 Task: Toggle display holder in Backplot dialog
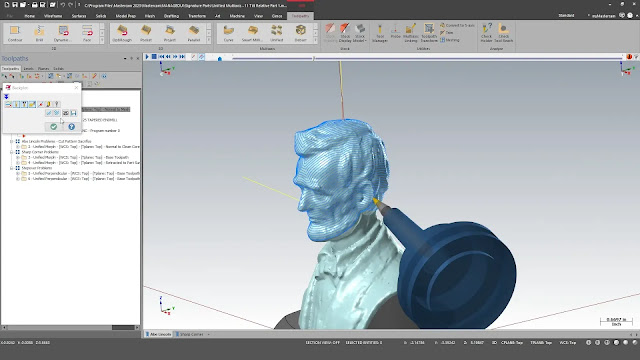[x=24, y=104]
